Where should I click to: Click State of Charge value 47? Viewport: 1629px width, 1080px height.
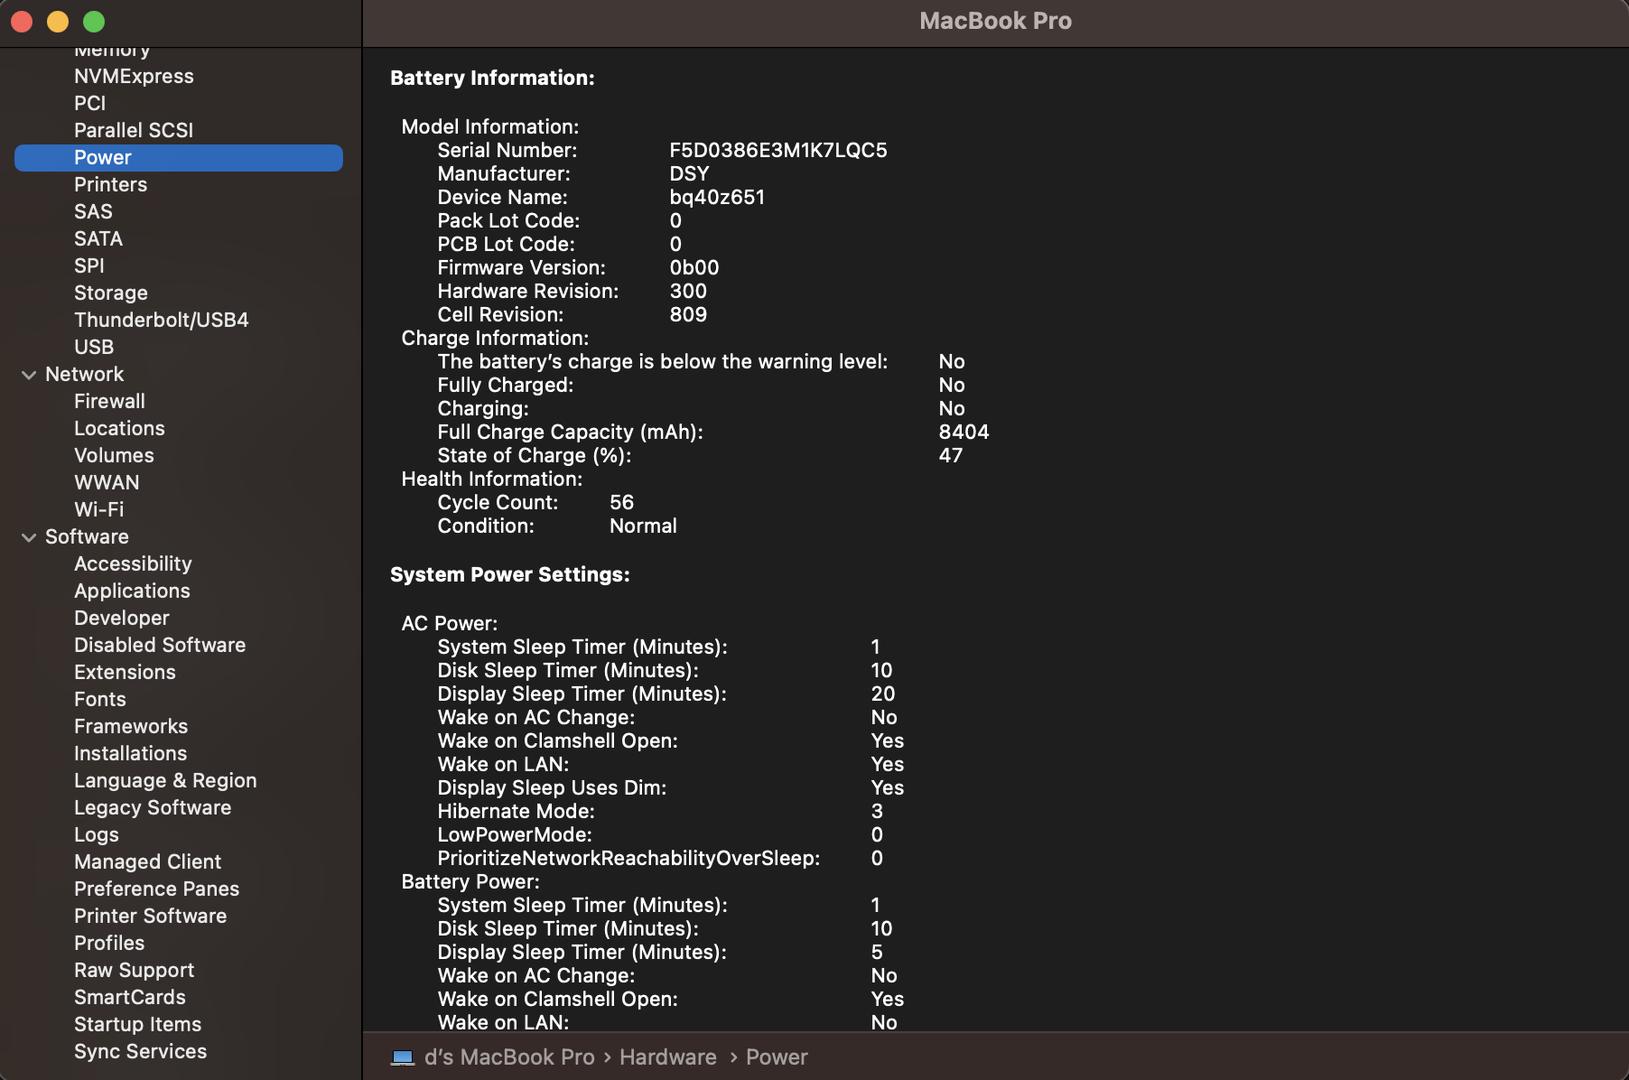tap(951, 455)
